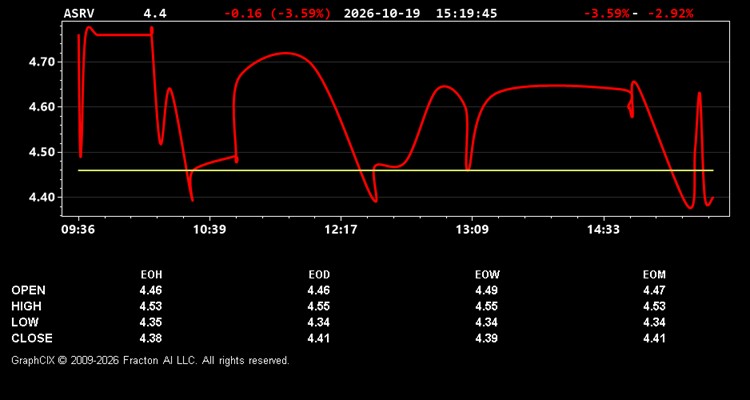
Task: Click the timestamp 15:19:45
Action: click(466, 13)
